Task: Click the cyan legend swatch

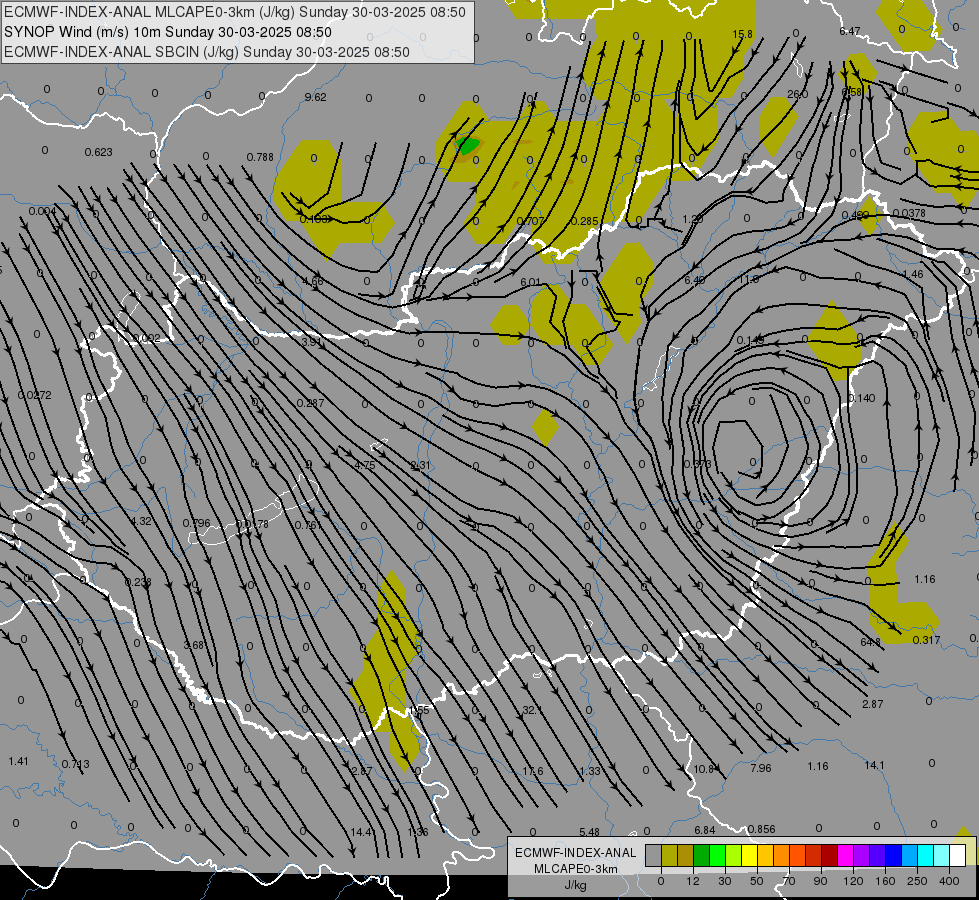Action: click(925, 856)
